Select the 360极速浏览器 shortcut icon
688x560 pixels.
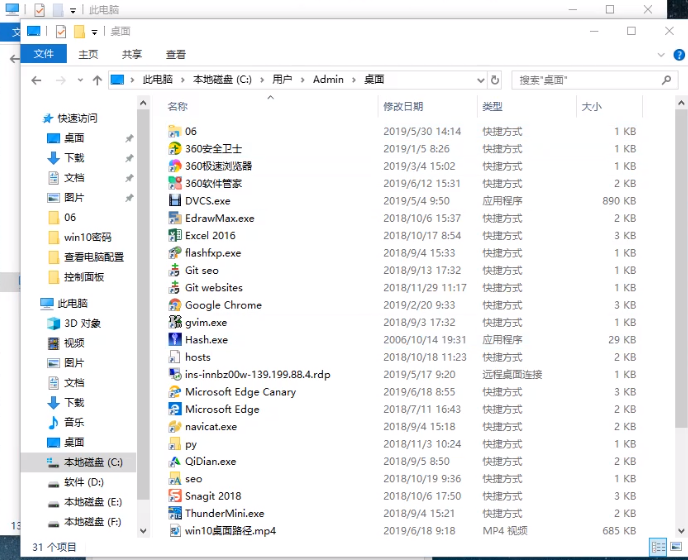175,166
